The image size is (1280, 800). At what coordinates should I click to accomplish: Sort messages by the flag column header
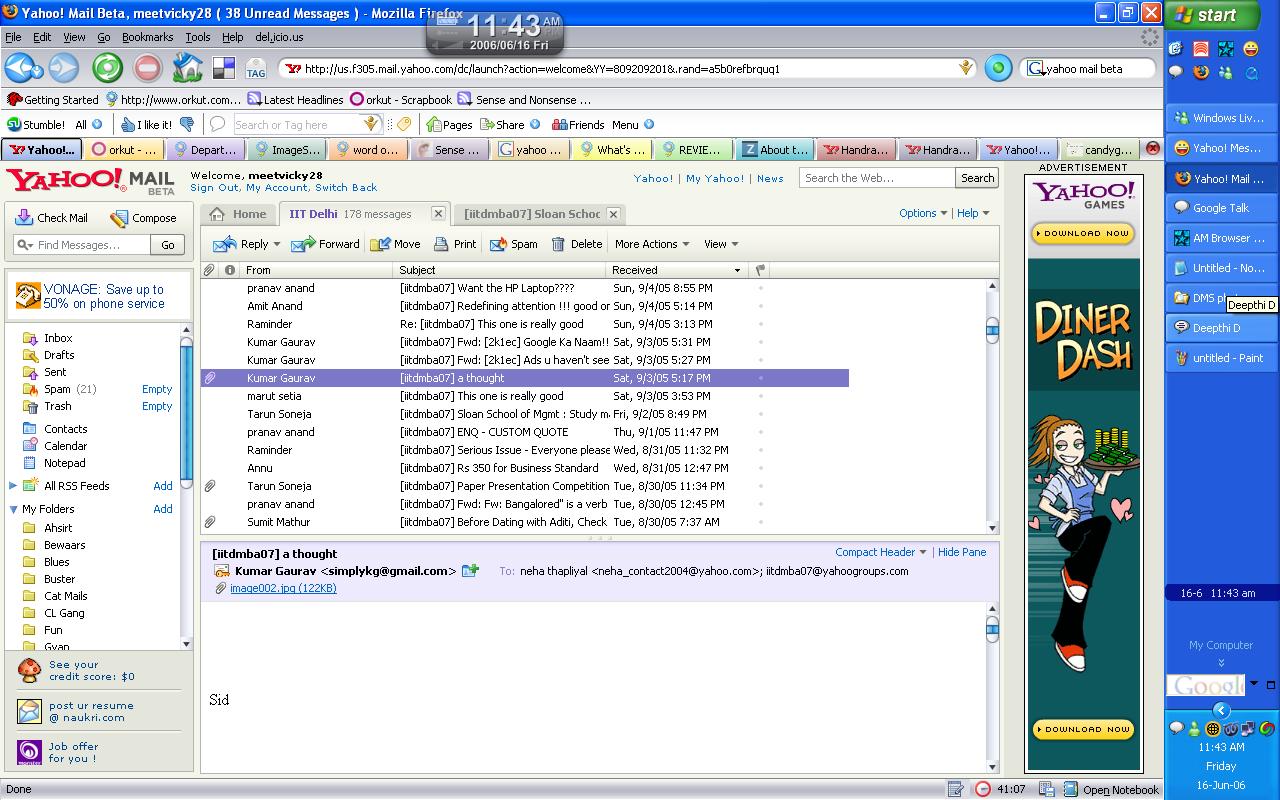tap(760, 270)
